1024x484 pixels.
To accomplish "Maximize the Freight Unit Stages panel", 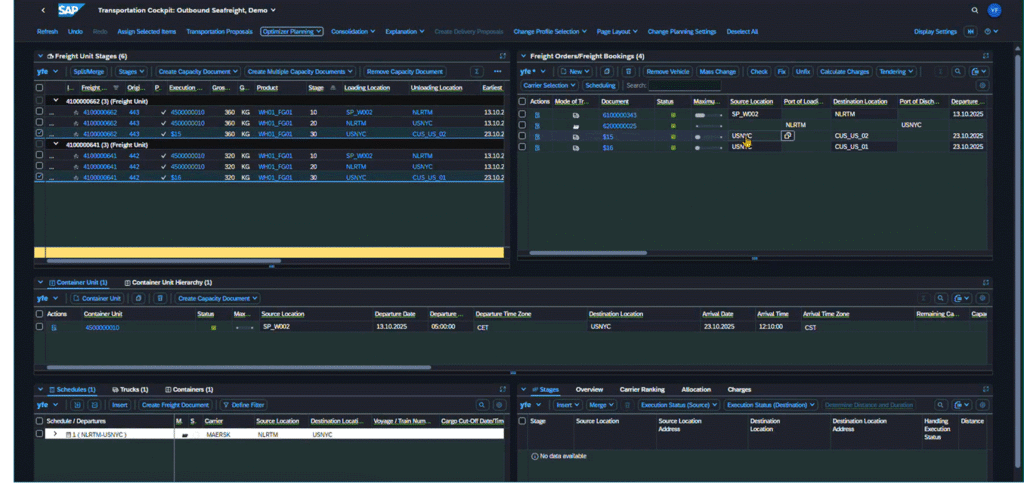I will pyautogui.click(x=503, y=56).
